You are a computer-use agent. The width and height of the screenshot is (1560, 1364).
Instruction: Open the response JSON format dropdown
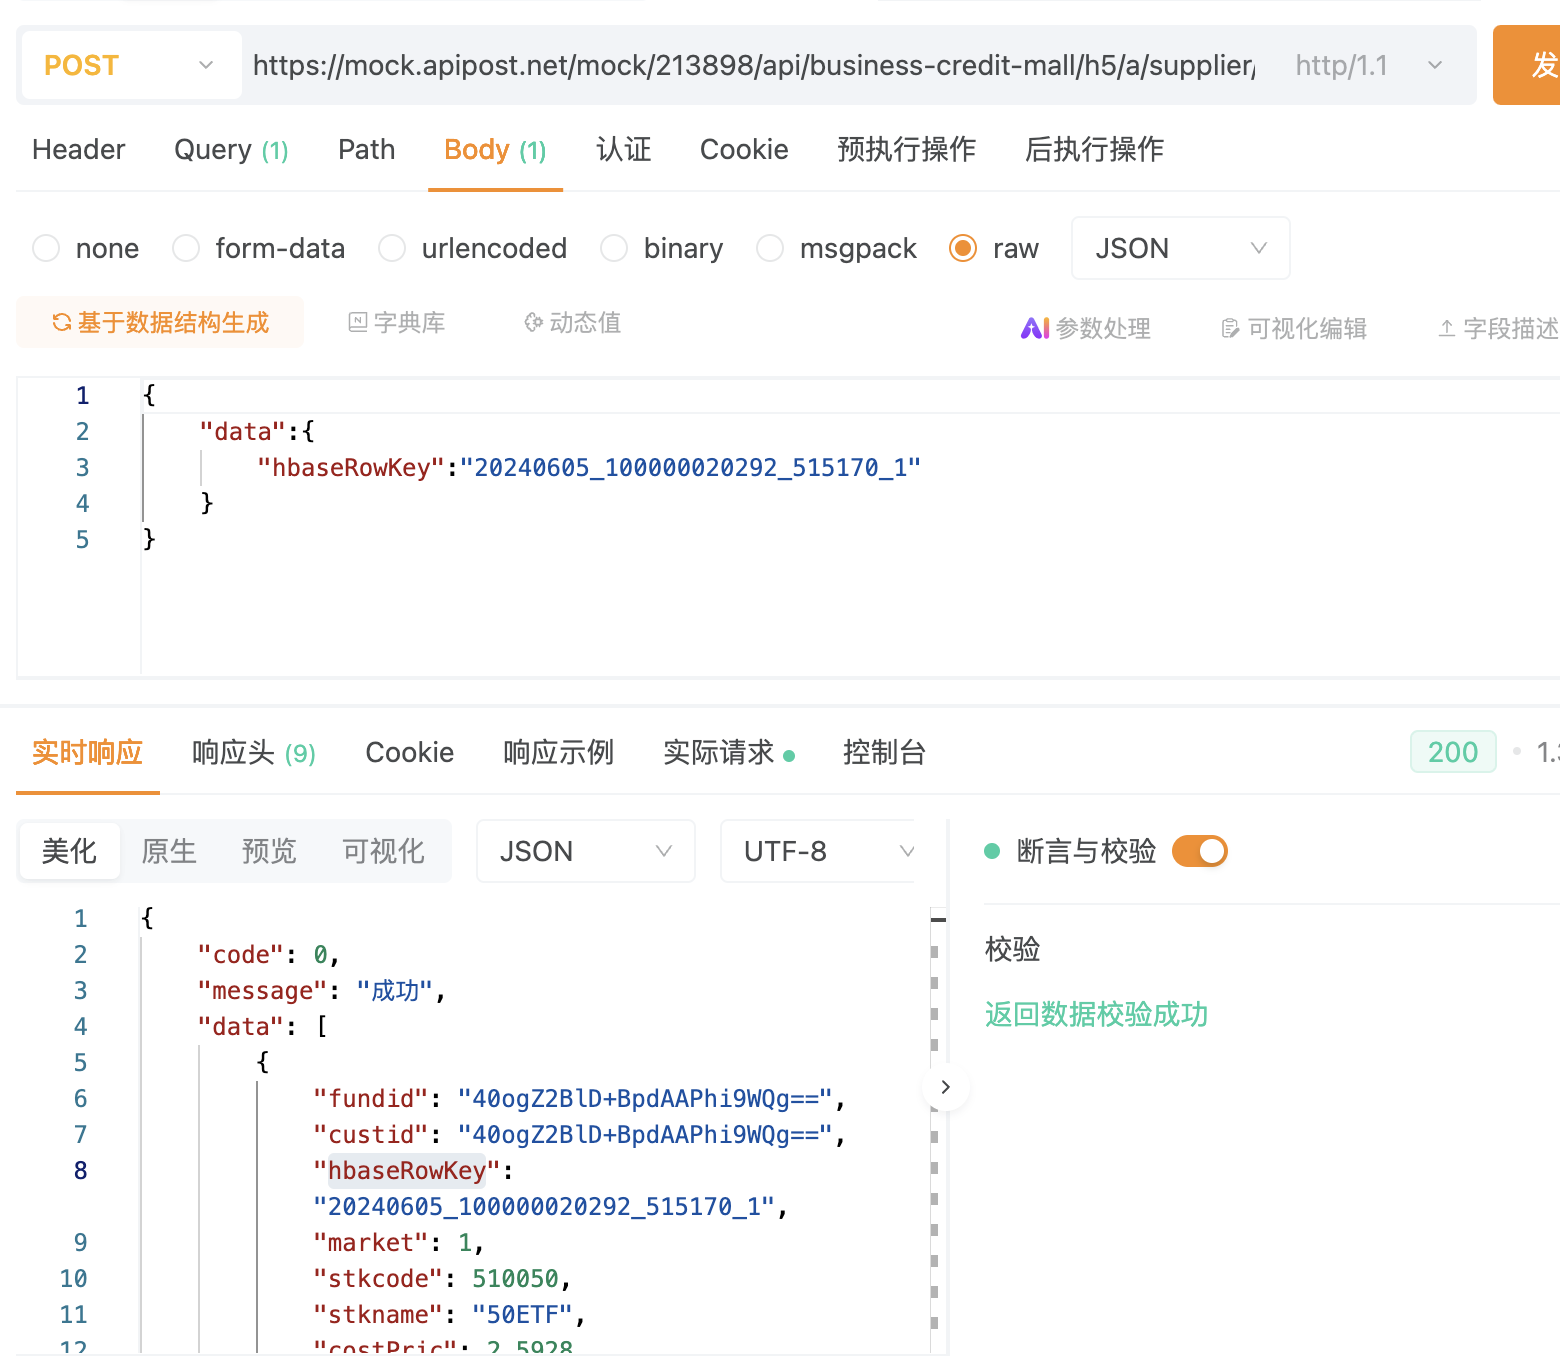click(x=586, y=851)
